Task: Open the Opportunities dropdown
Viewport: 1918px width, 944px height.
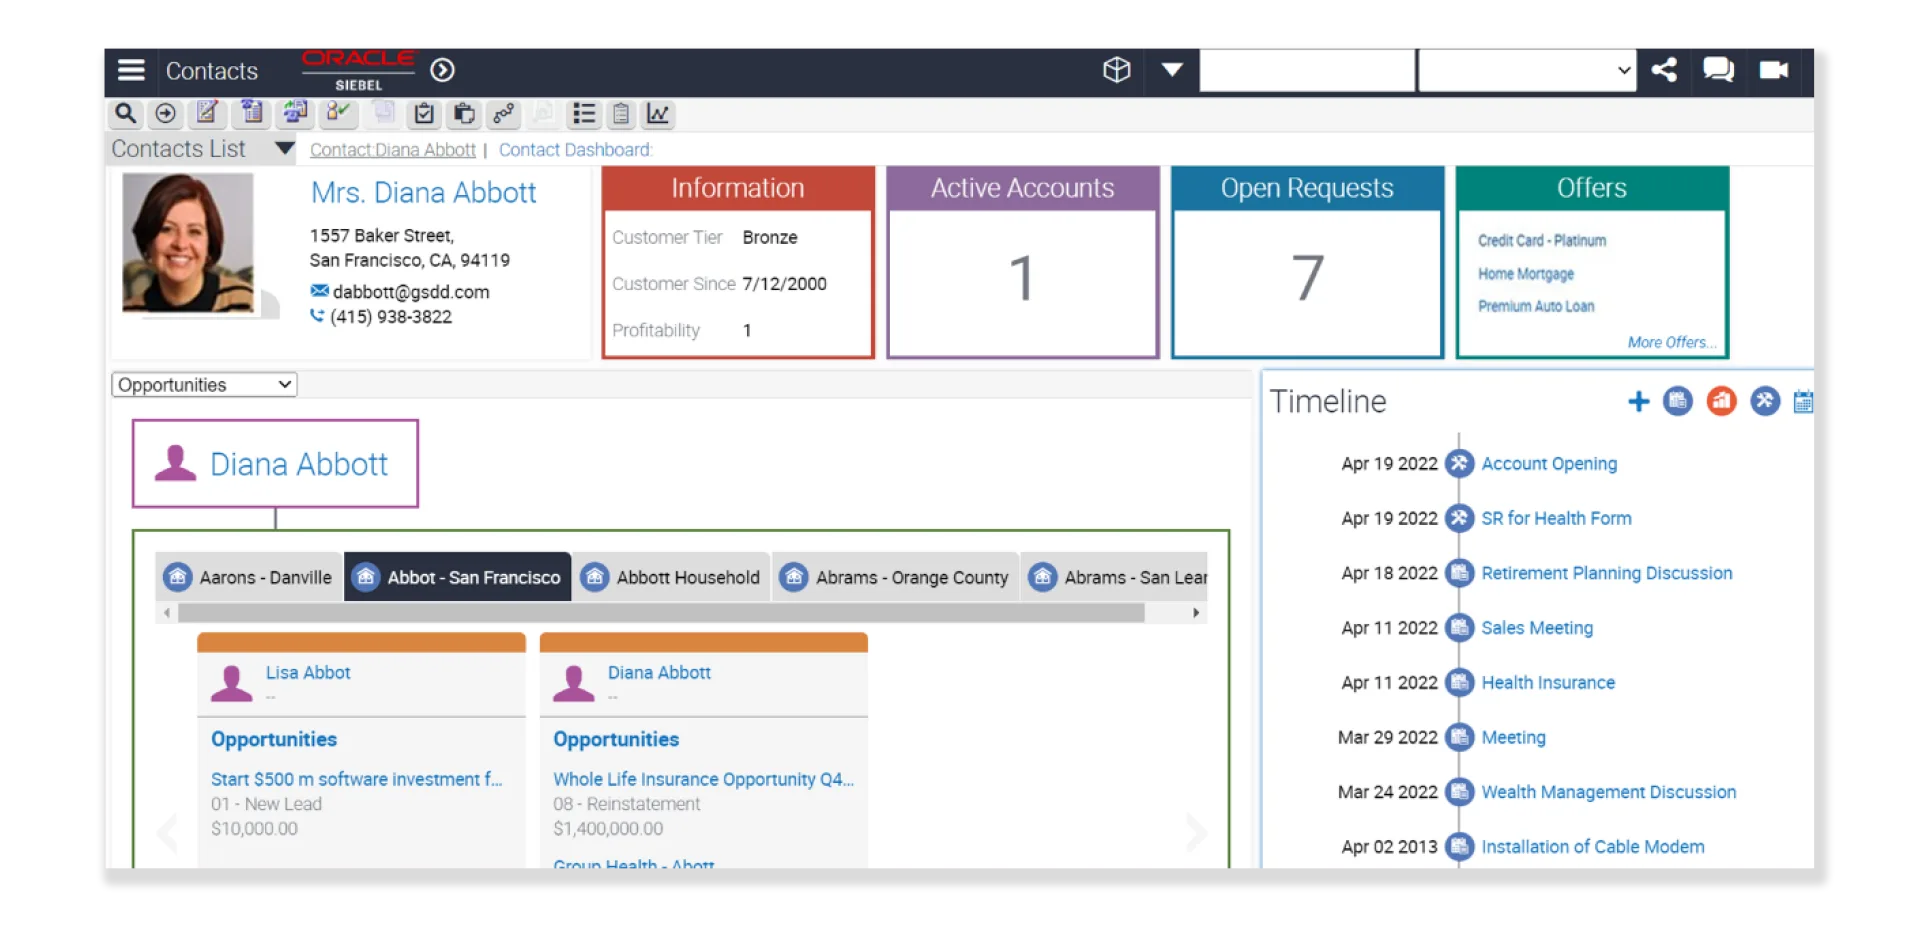Action: click(x=204, y=385)
